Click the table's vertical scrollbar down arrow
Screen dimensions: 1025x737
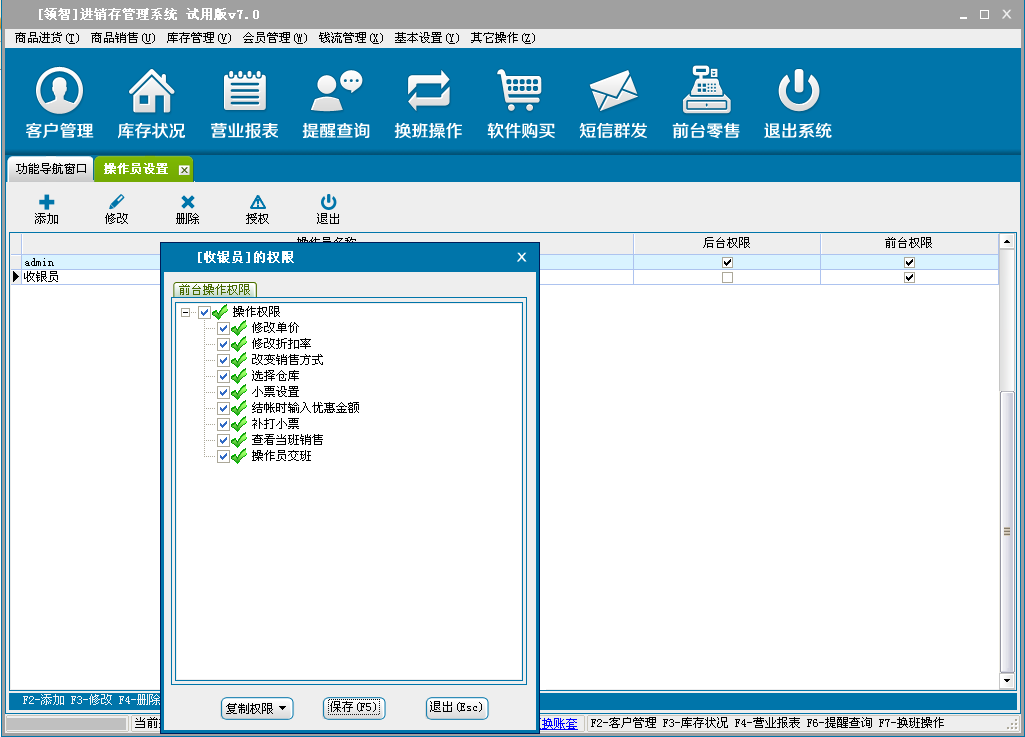[x=1007, y=681]
